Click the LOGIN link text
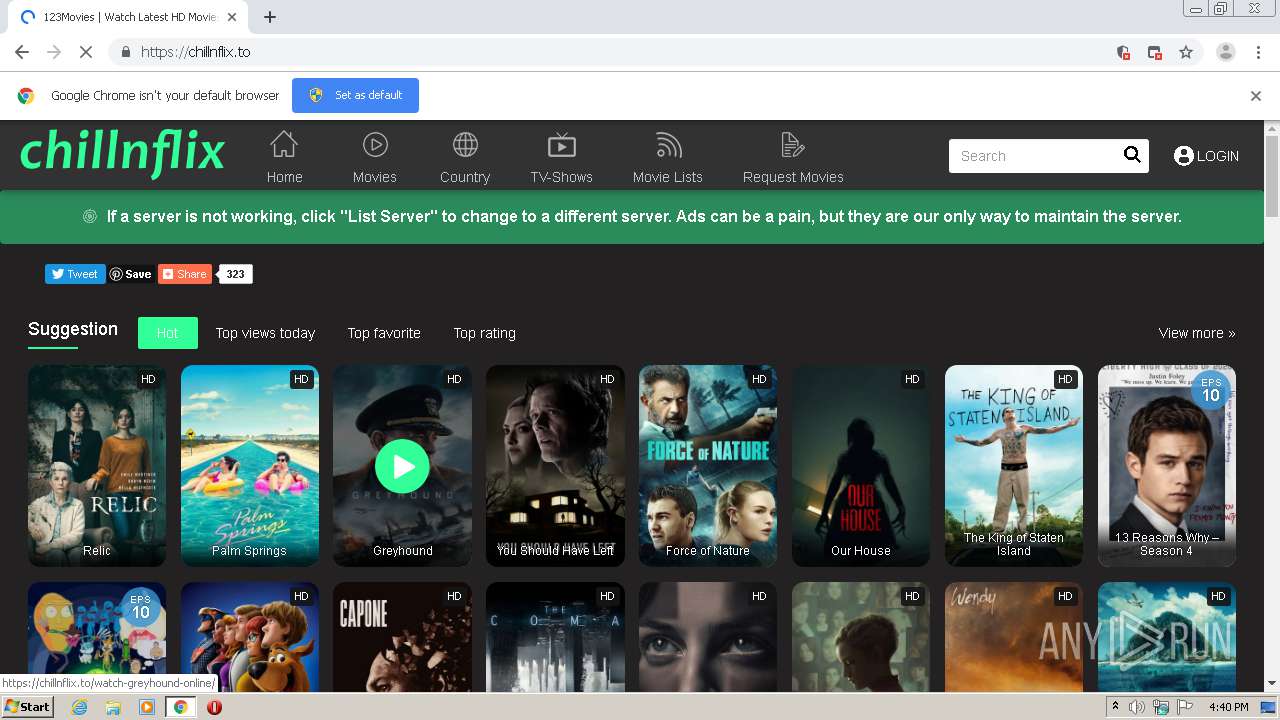 1218,156
